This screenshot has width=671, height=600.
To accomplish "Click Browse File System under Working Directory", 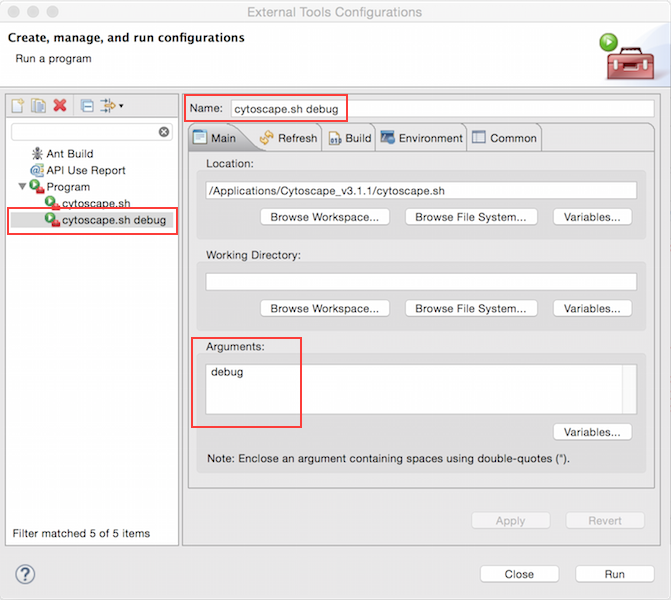I will coord(471,309).
